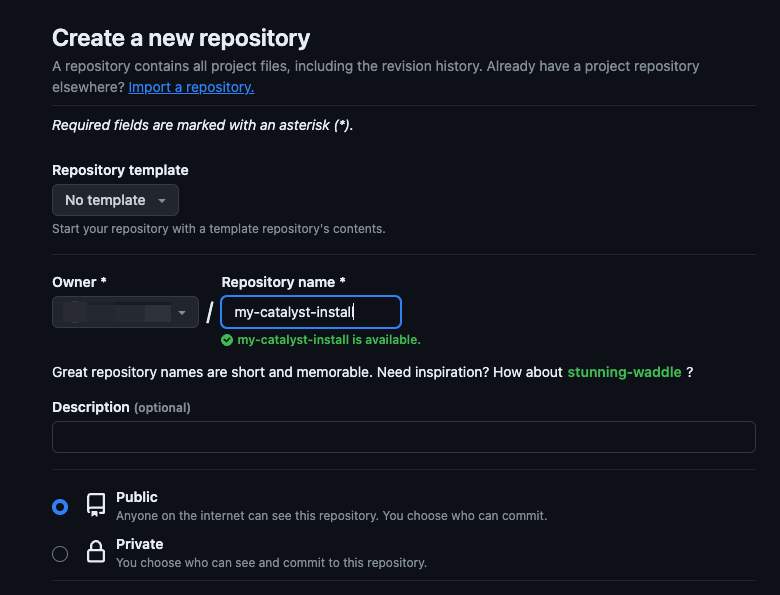
Task: Open the No template dropdown
Action: pyautogui.click(x=115, y=200)
